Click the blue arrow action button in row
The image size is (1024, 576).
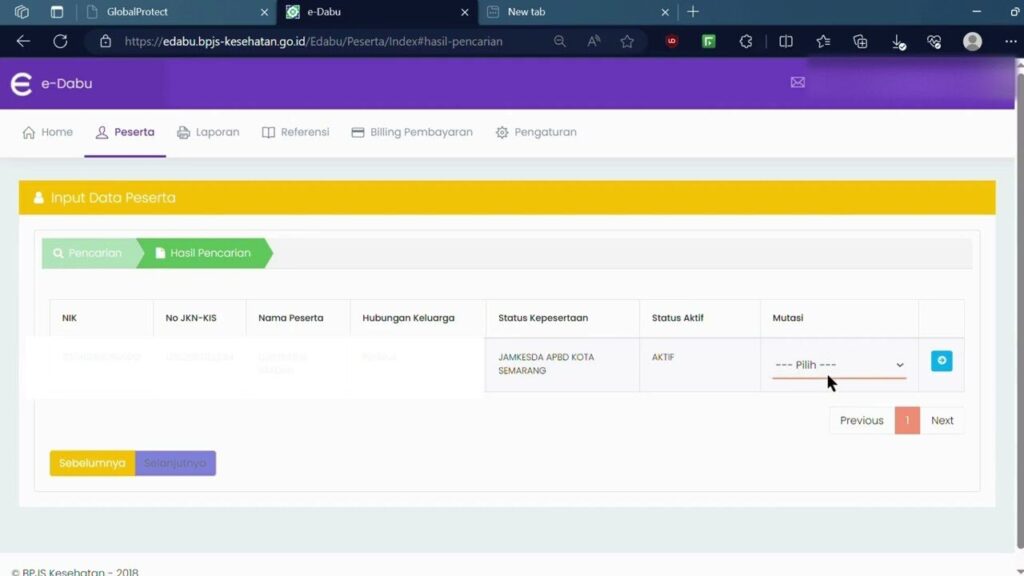click(x=941, y=361)
